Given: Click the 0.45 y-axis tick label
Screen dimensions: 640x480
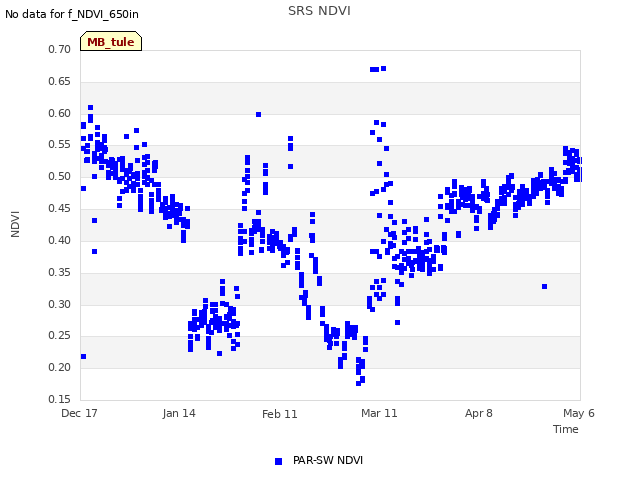Looking at the screenshot, I should point(60,208).
